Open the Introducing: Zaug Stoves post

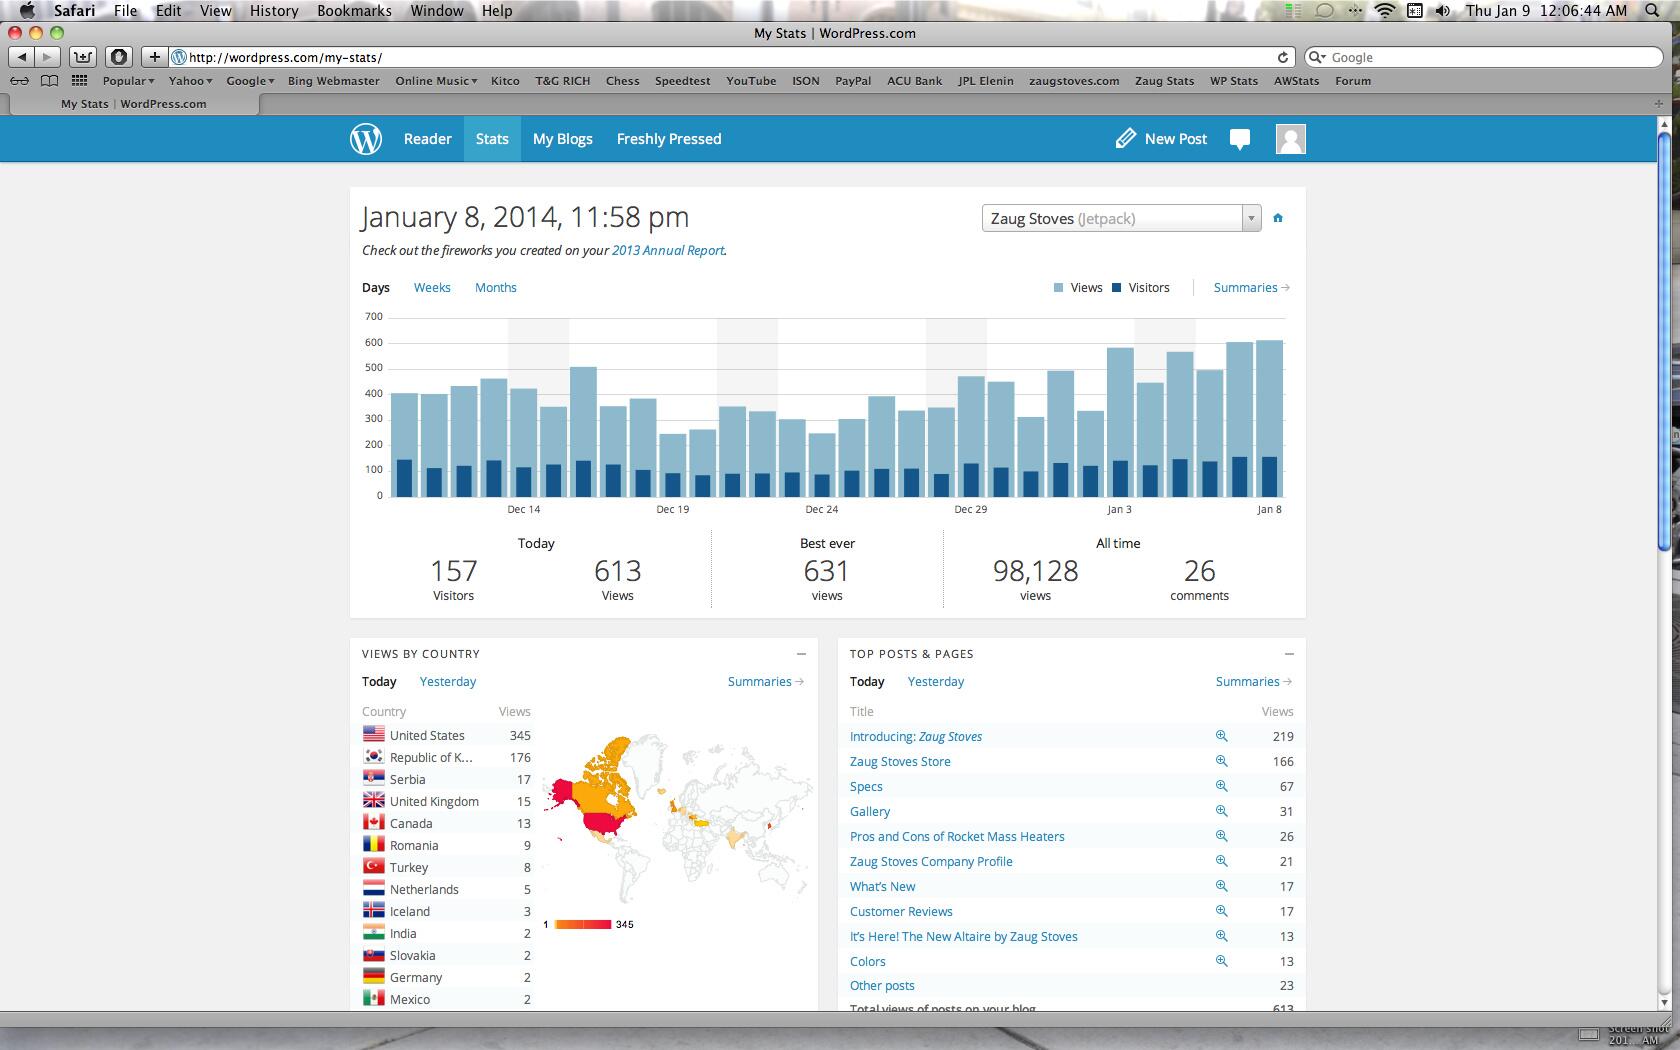click(x=916, y=737)
